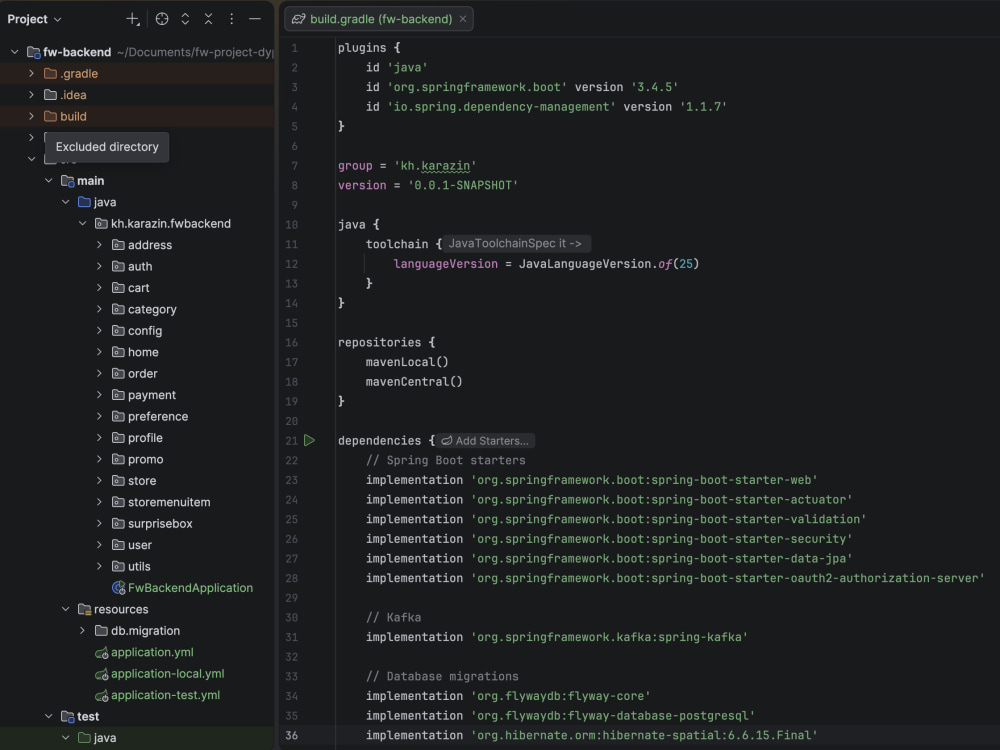Viewport: 1000px width, 750px height.
Task: Click the languageVersion property text
Action: [445, 264]
